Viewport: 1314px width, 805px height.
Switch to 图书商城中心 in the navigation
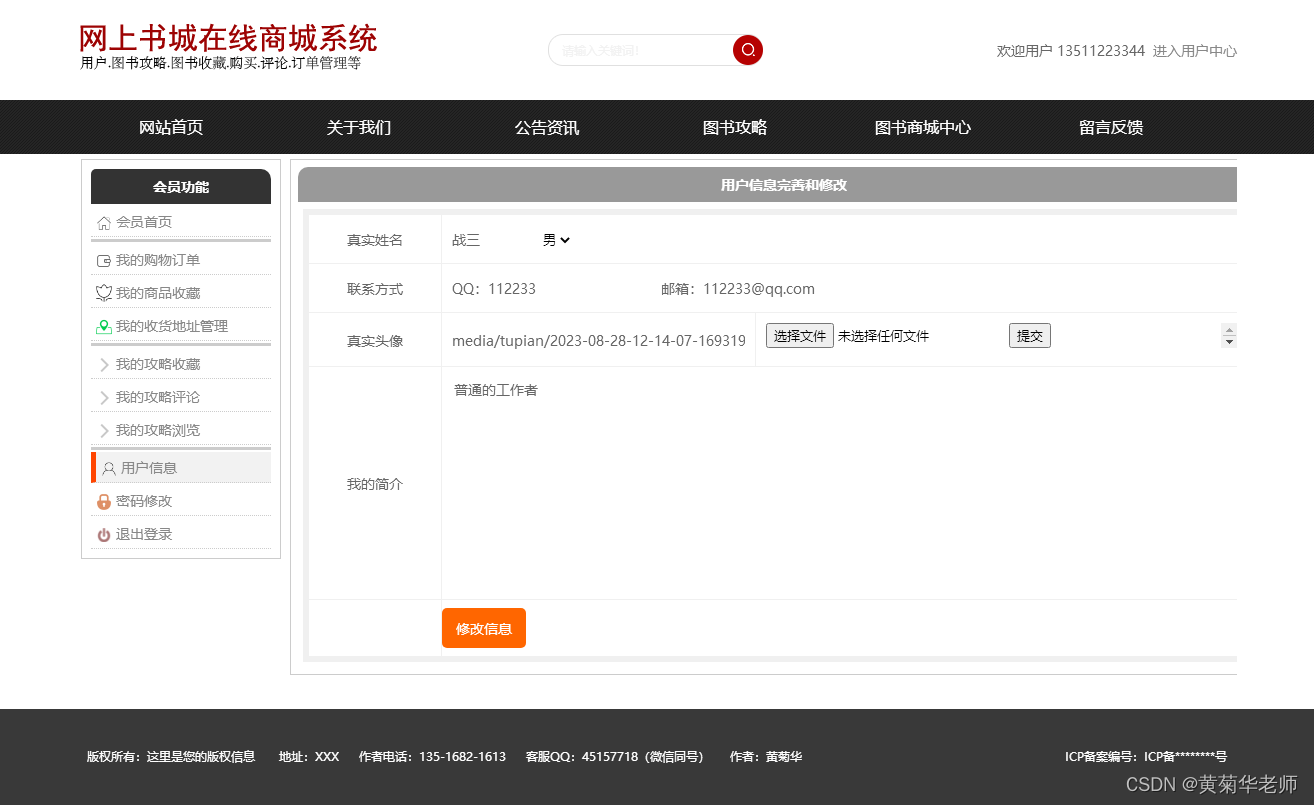coord(921,127)
